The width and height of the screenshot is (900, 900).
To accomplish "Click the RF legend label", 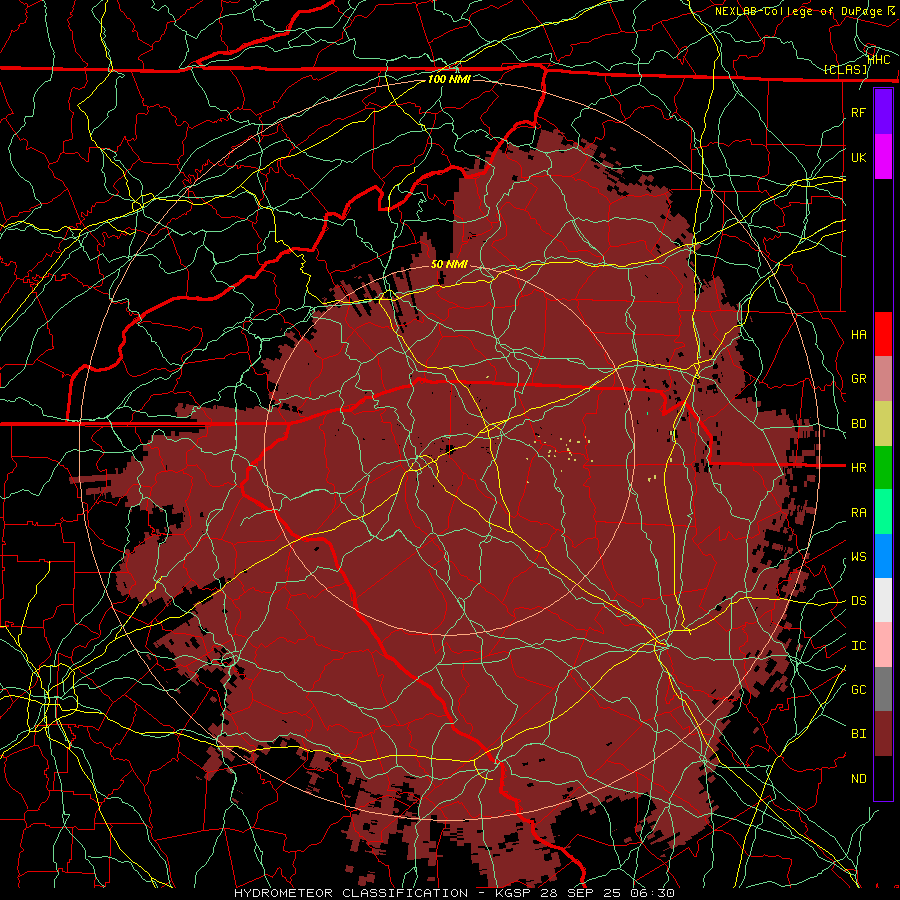I will pos(858,112).
